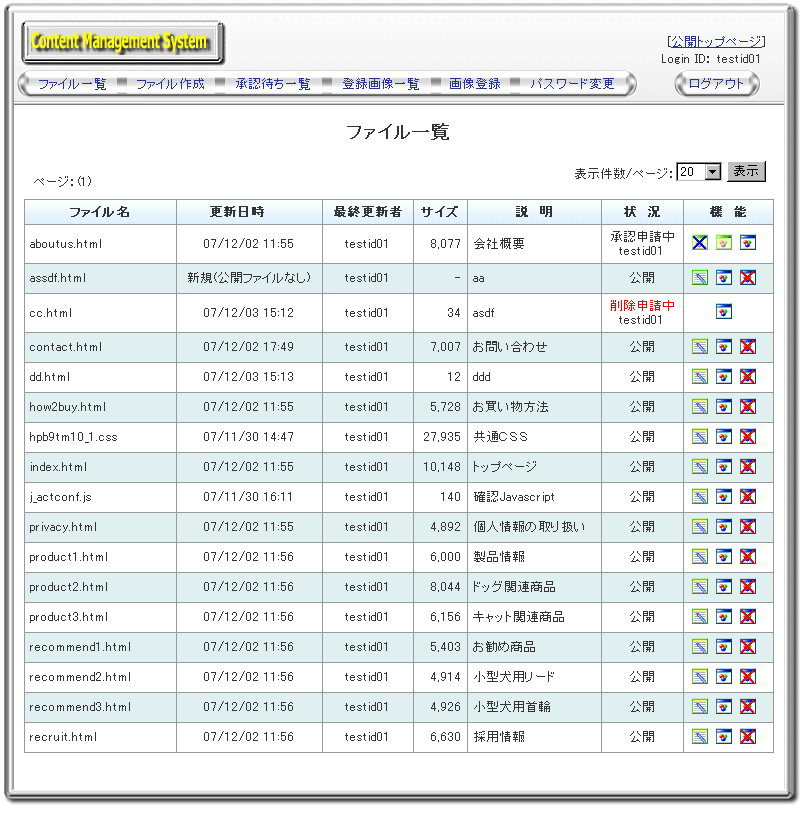Edit the product1.html file

coord(700,557)
